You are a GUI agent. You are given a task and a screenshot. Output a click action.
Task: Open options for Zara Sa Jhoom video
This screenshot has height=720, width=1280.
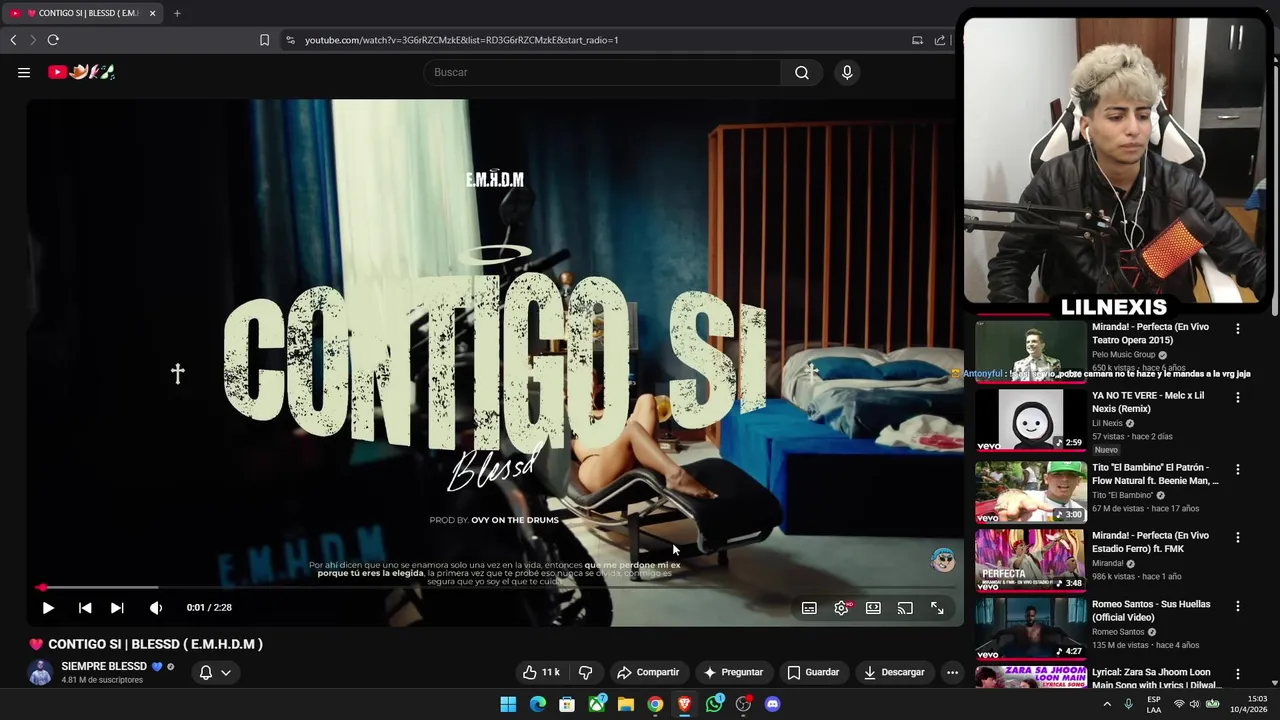coord(1238,674)
